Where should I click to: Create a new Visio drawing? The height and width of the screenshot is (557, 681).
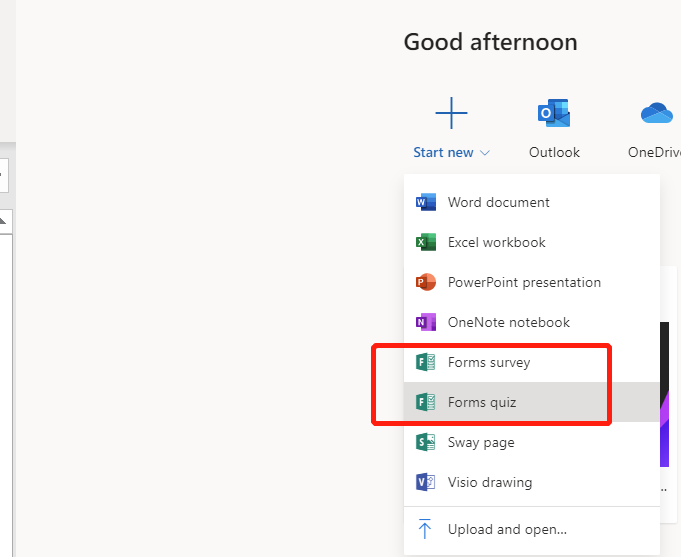coord(532,482)
